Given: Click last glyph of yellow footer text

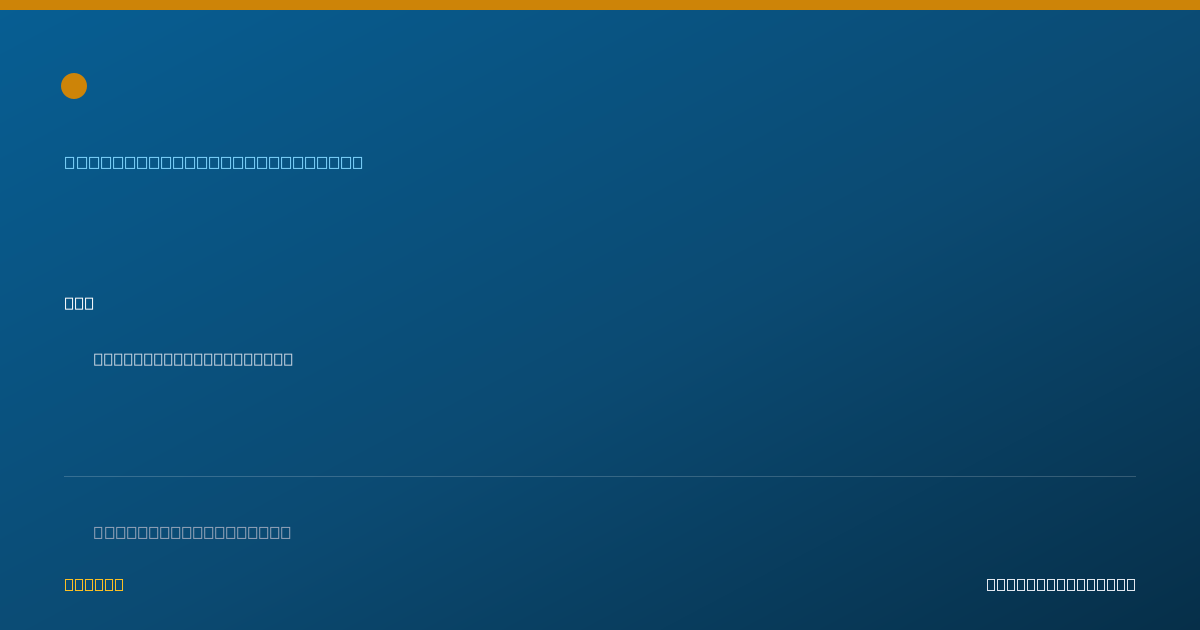Looking at the screenshot, I should [x=119, y=584].
